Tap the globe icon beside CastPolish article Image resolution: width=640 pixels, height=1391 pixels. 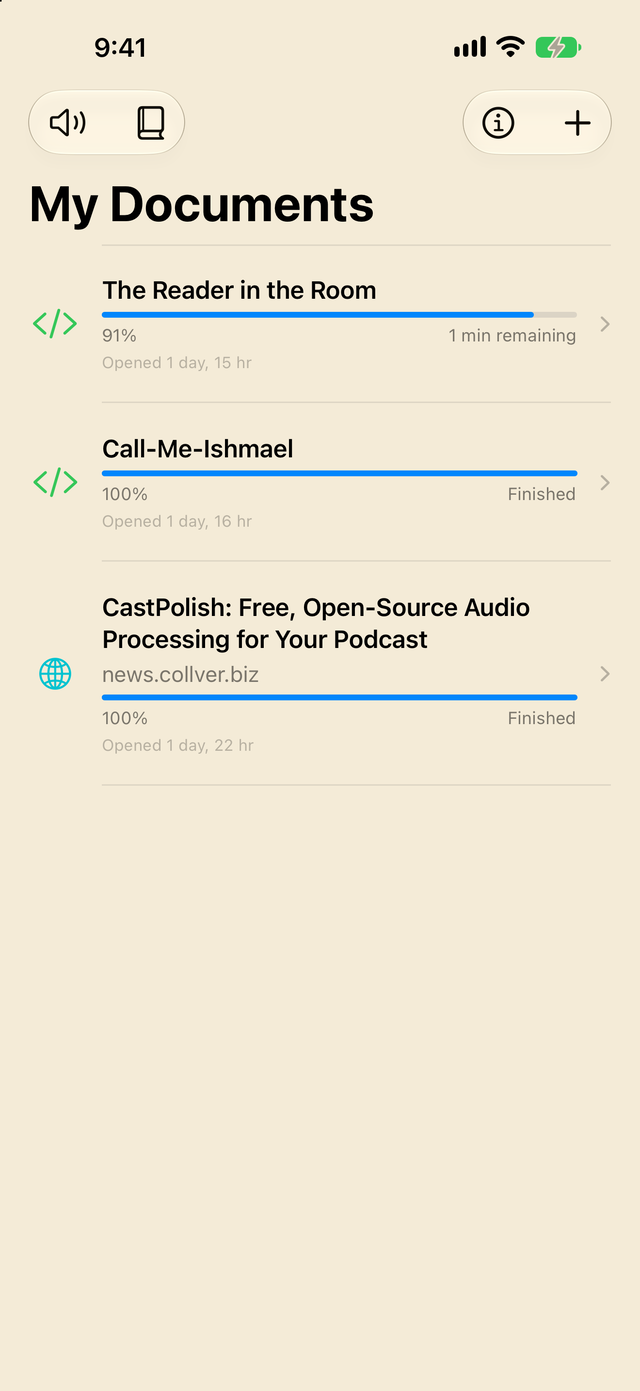[55, 674]
